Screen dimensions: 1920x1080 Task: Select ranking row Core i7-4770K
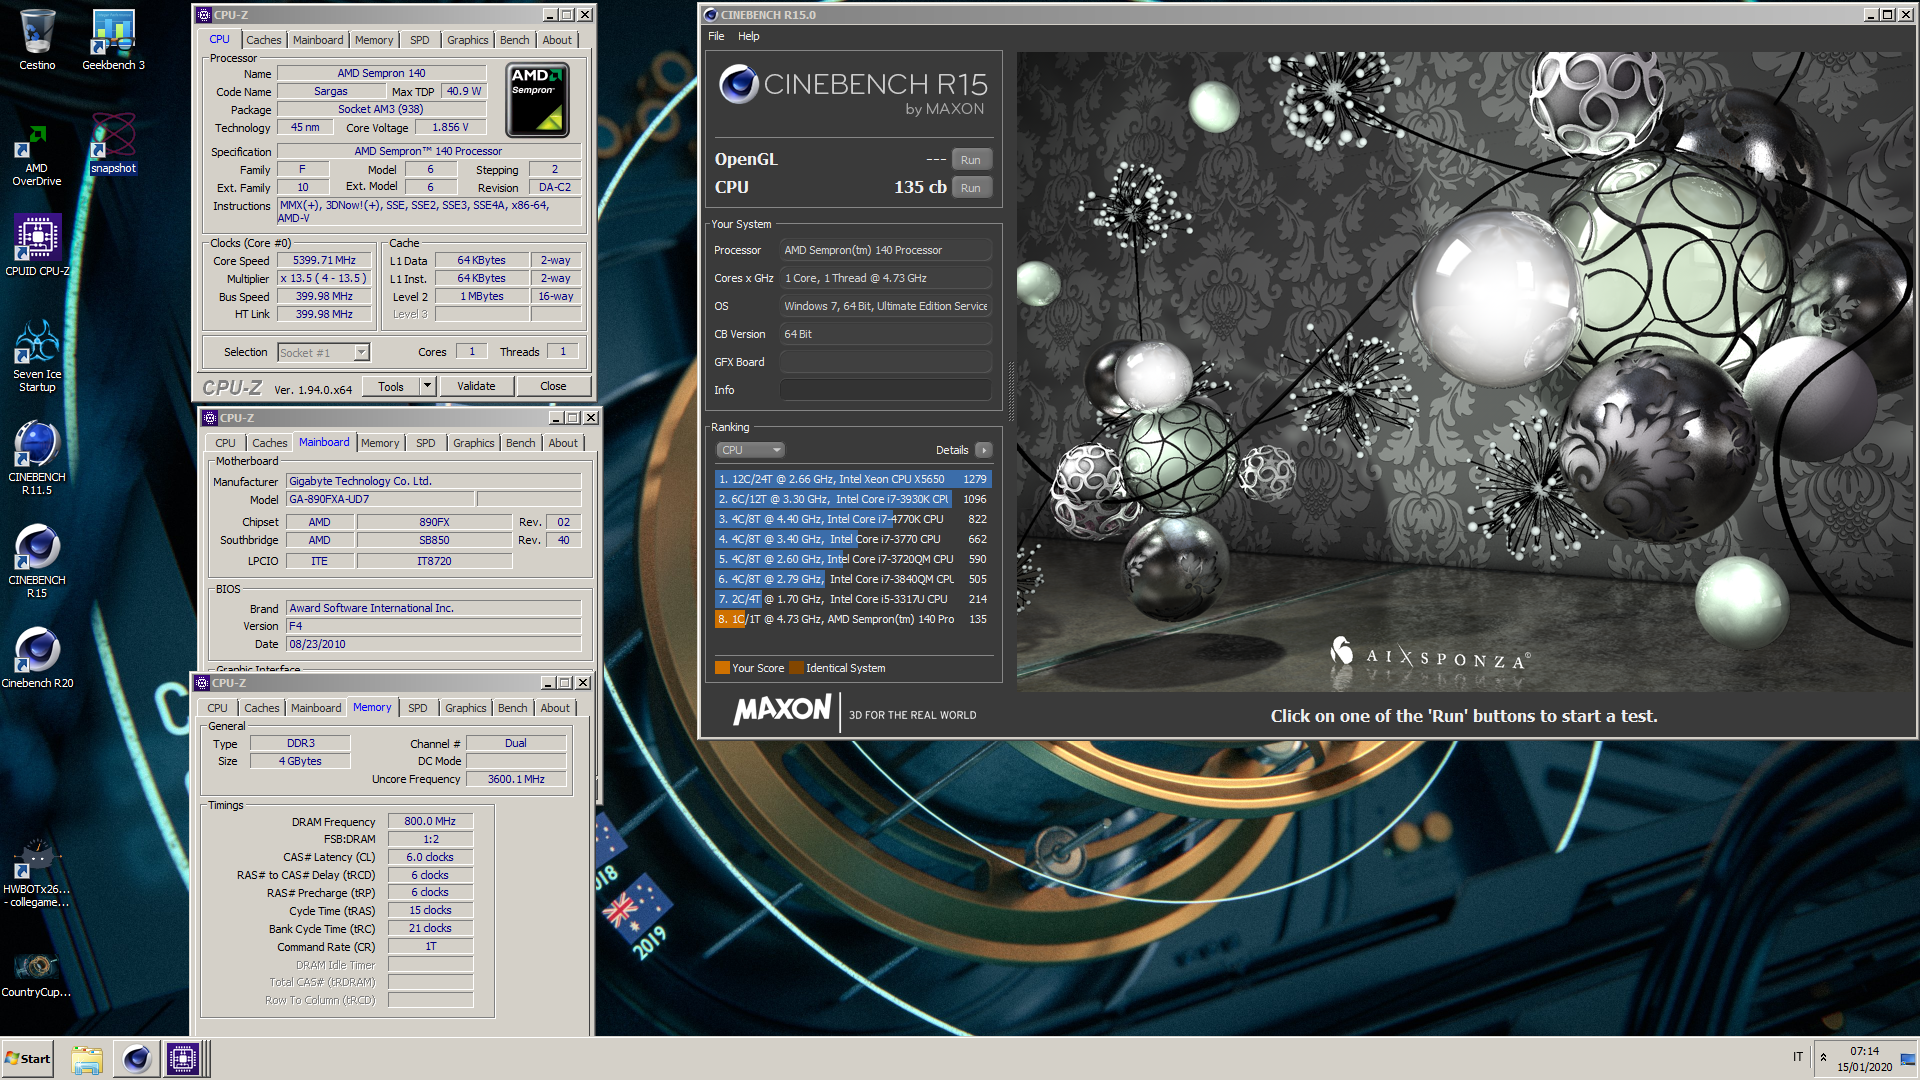tap(852, 519)
